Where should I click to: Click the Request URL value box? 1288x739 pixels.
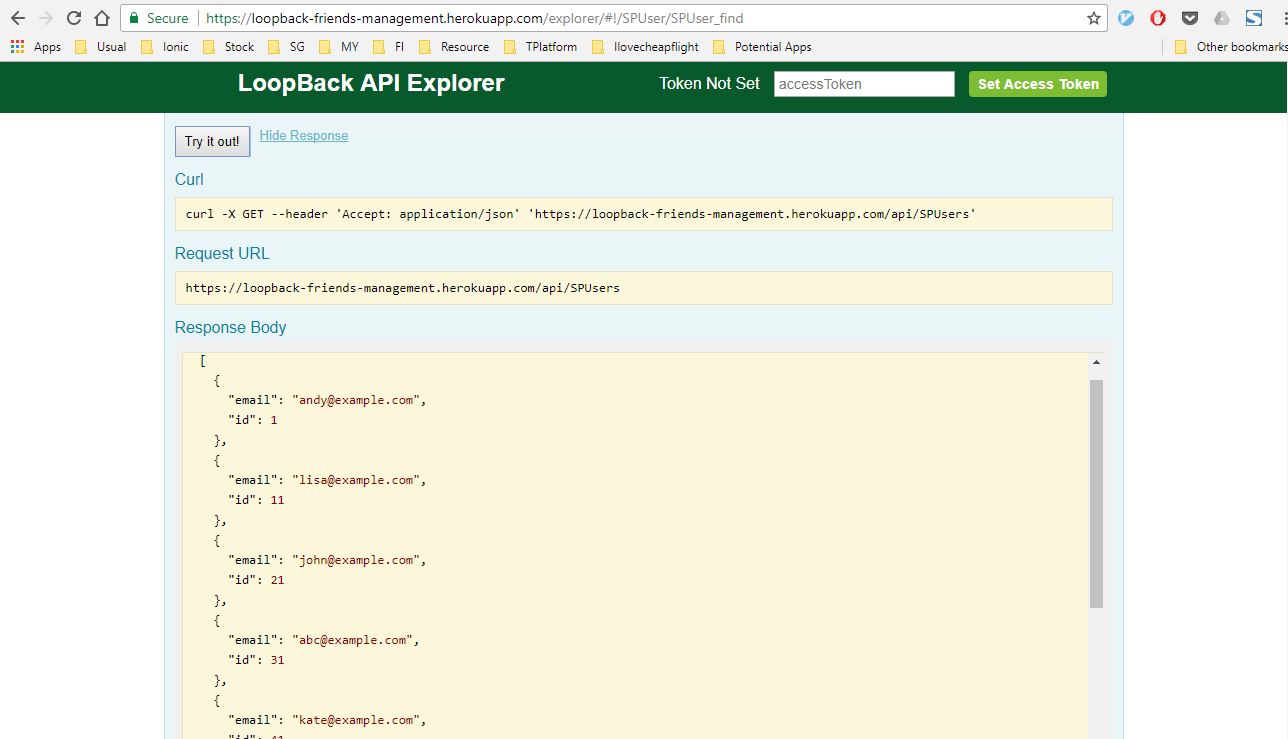[643, 288]
